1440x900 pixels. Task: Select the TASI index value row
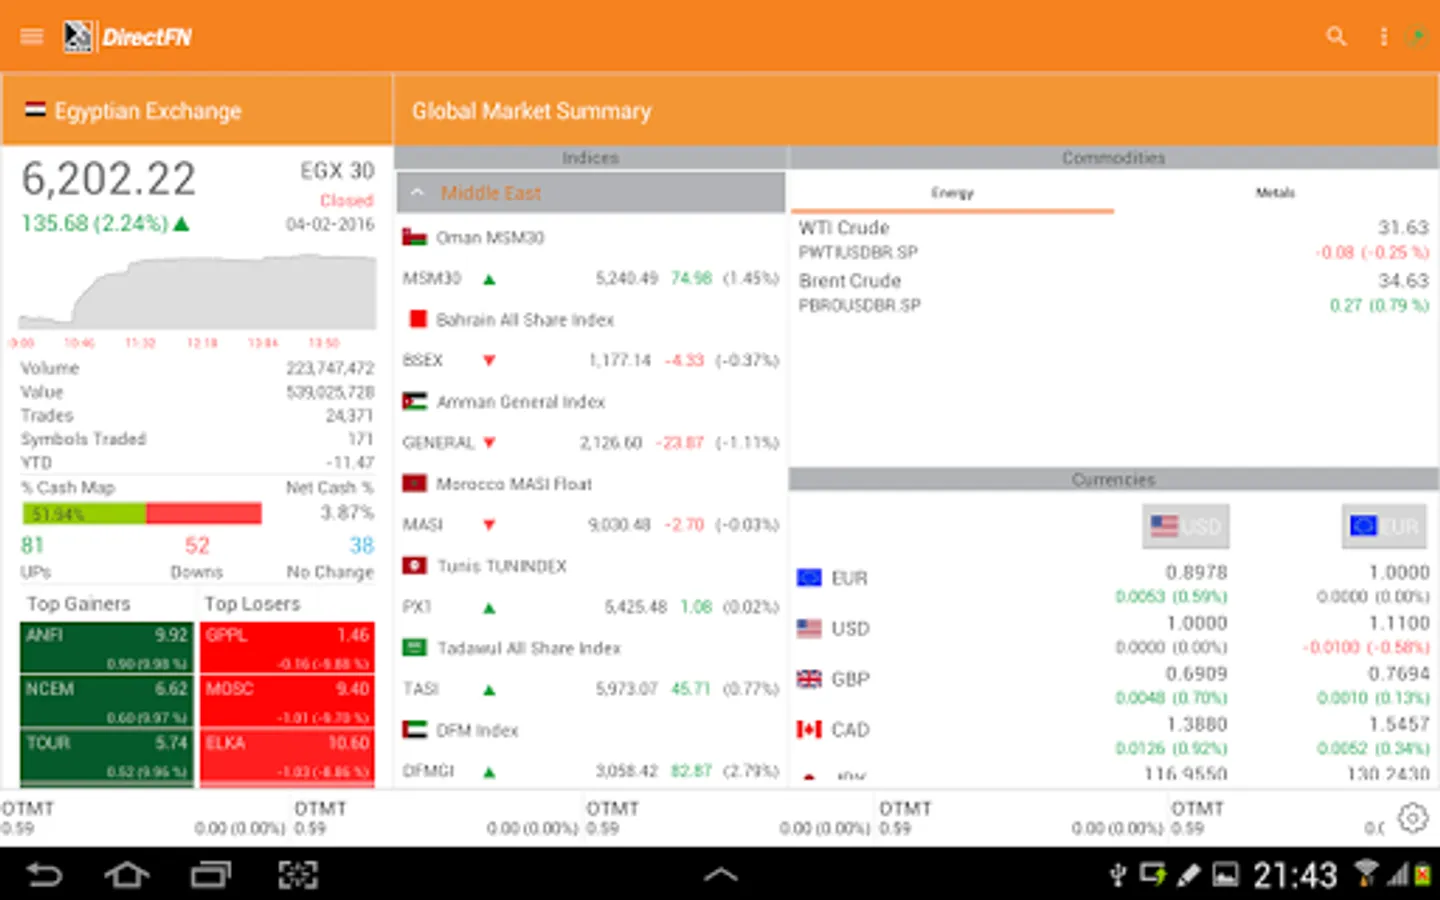pyautogui.click(x=591, y=689)
